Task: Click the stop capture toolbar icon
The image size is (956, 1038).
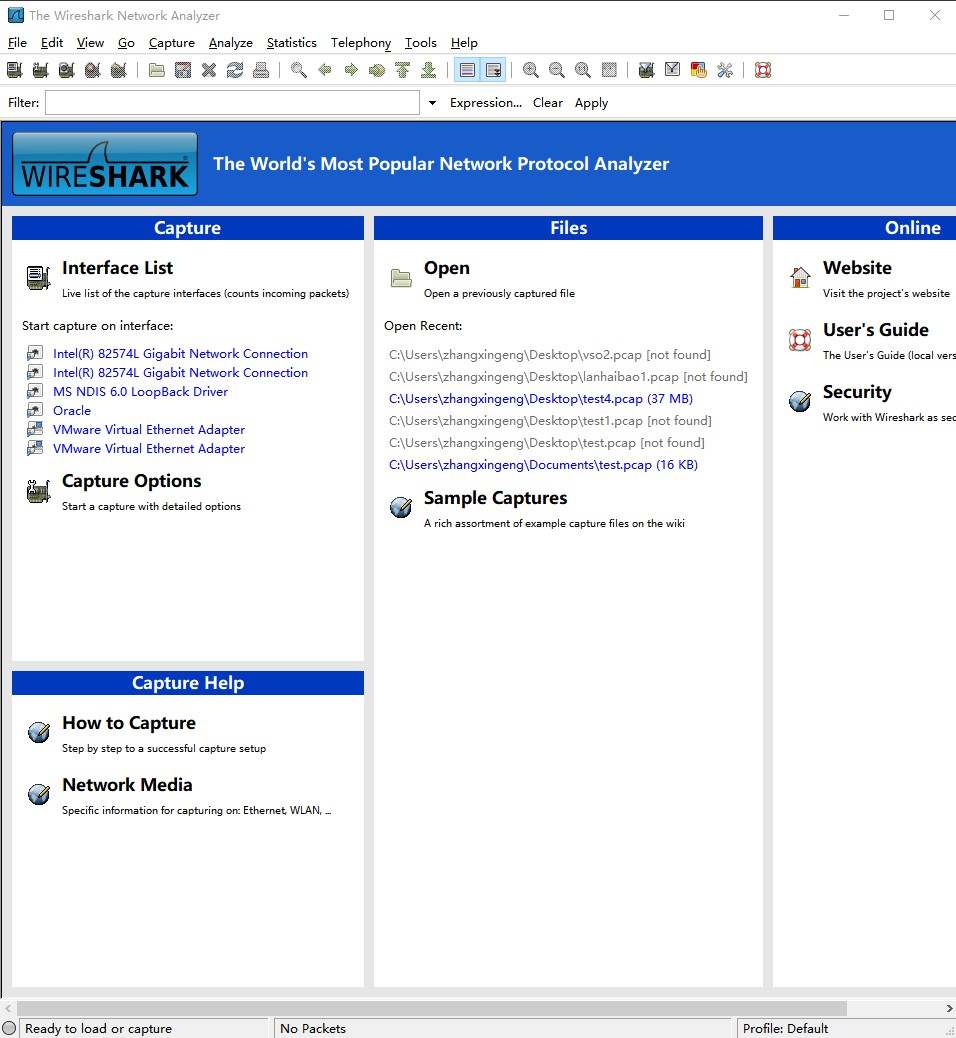Action: (x=93, y=70)
